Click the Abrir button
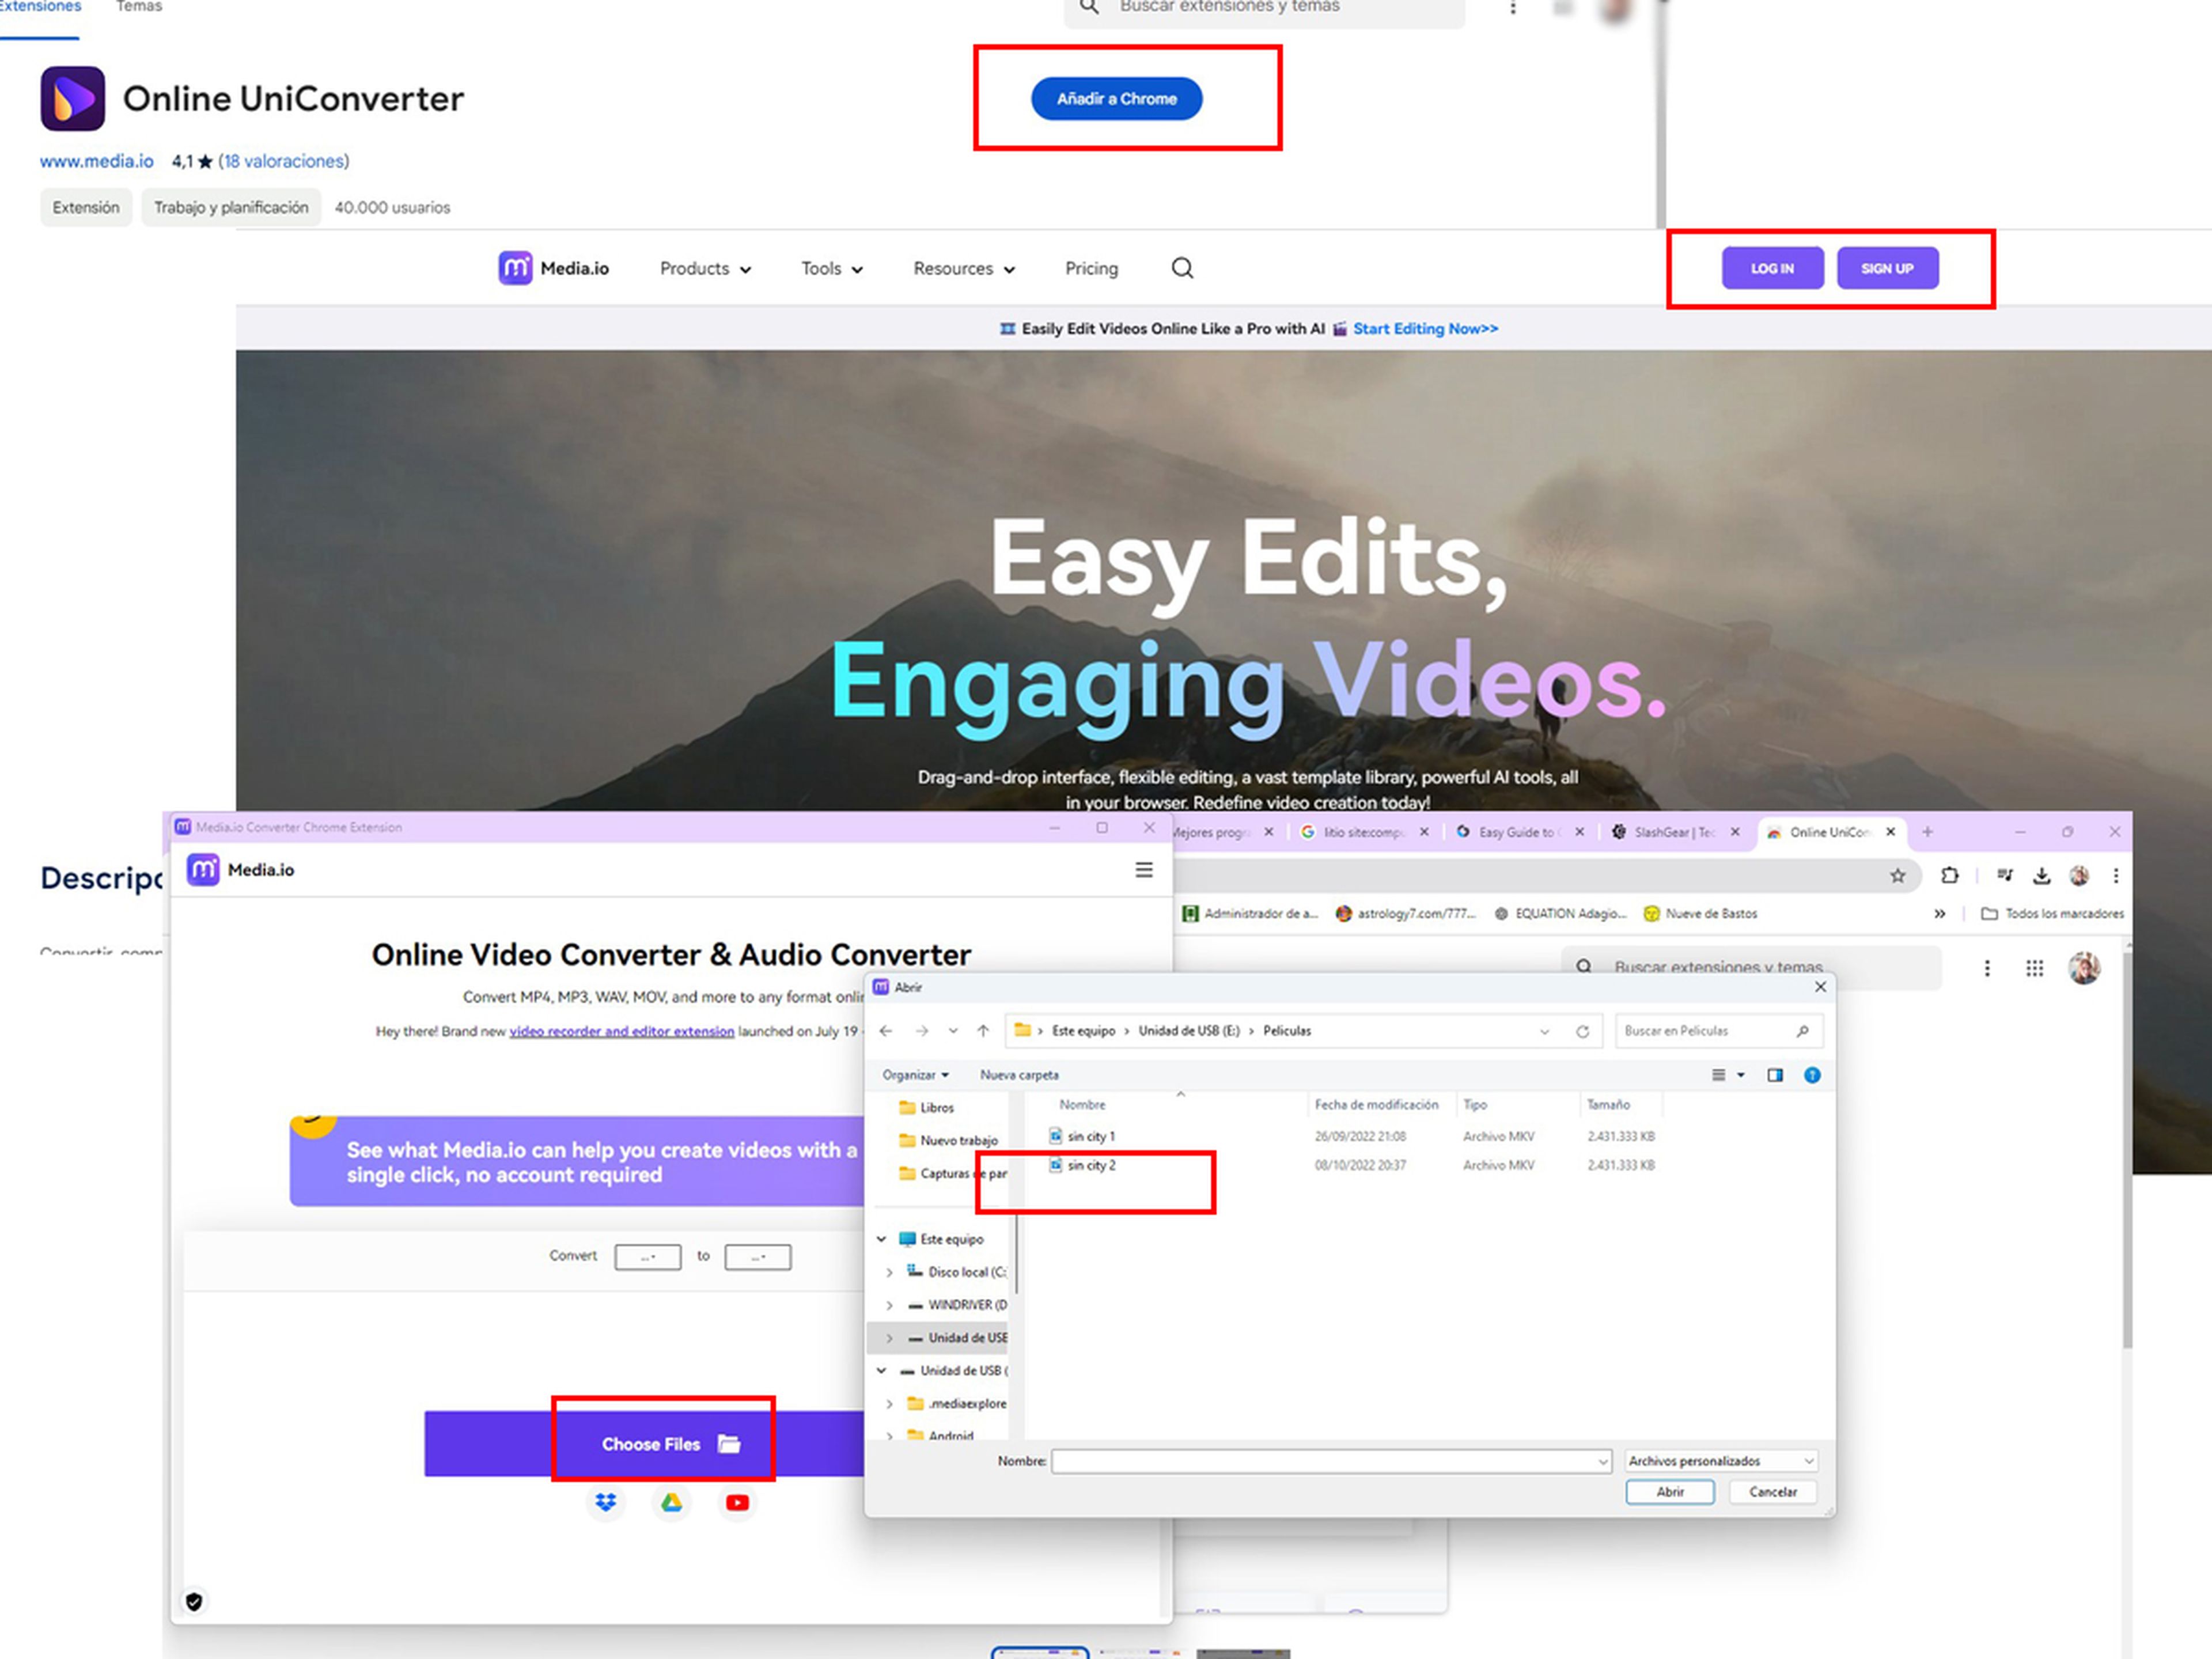Viewport: 2212px width, 1659px height. [x=1670, y=1492]
